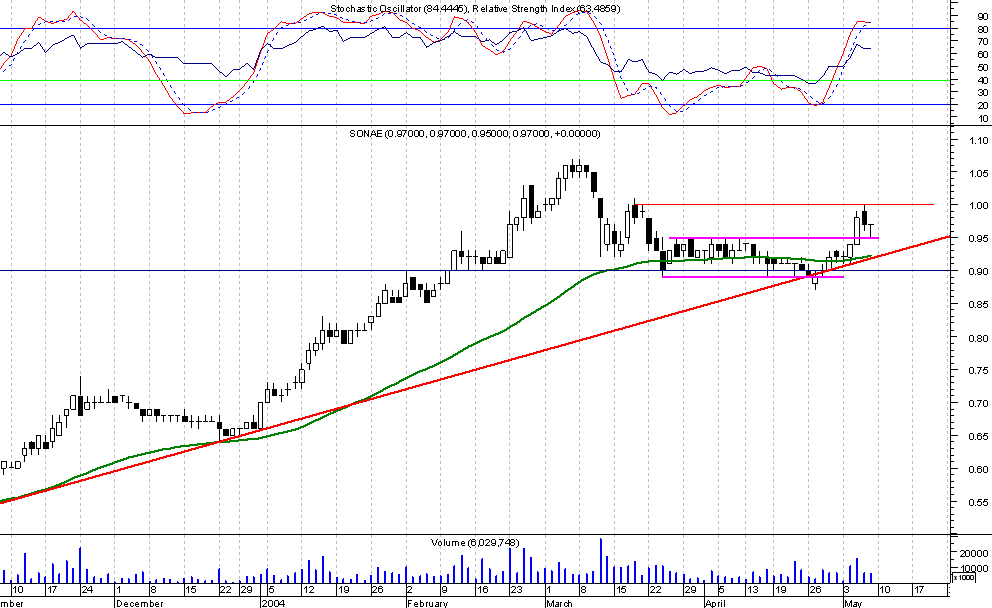Screen dimensions: 992x608
Task: Click the x1000 volume multiplier label
Action: [x=964, y=577]
